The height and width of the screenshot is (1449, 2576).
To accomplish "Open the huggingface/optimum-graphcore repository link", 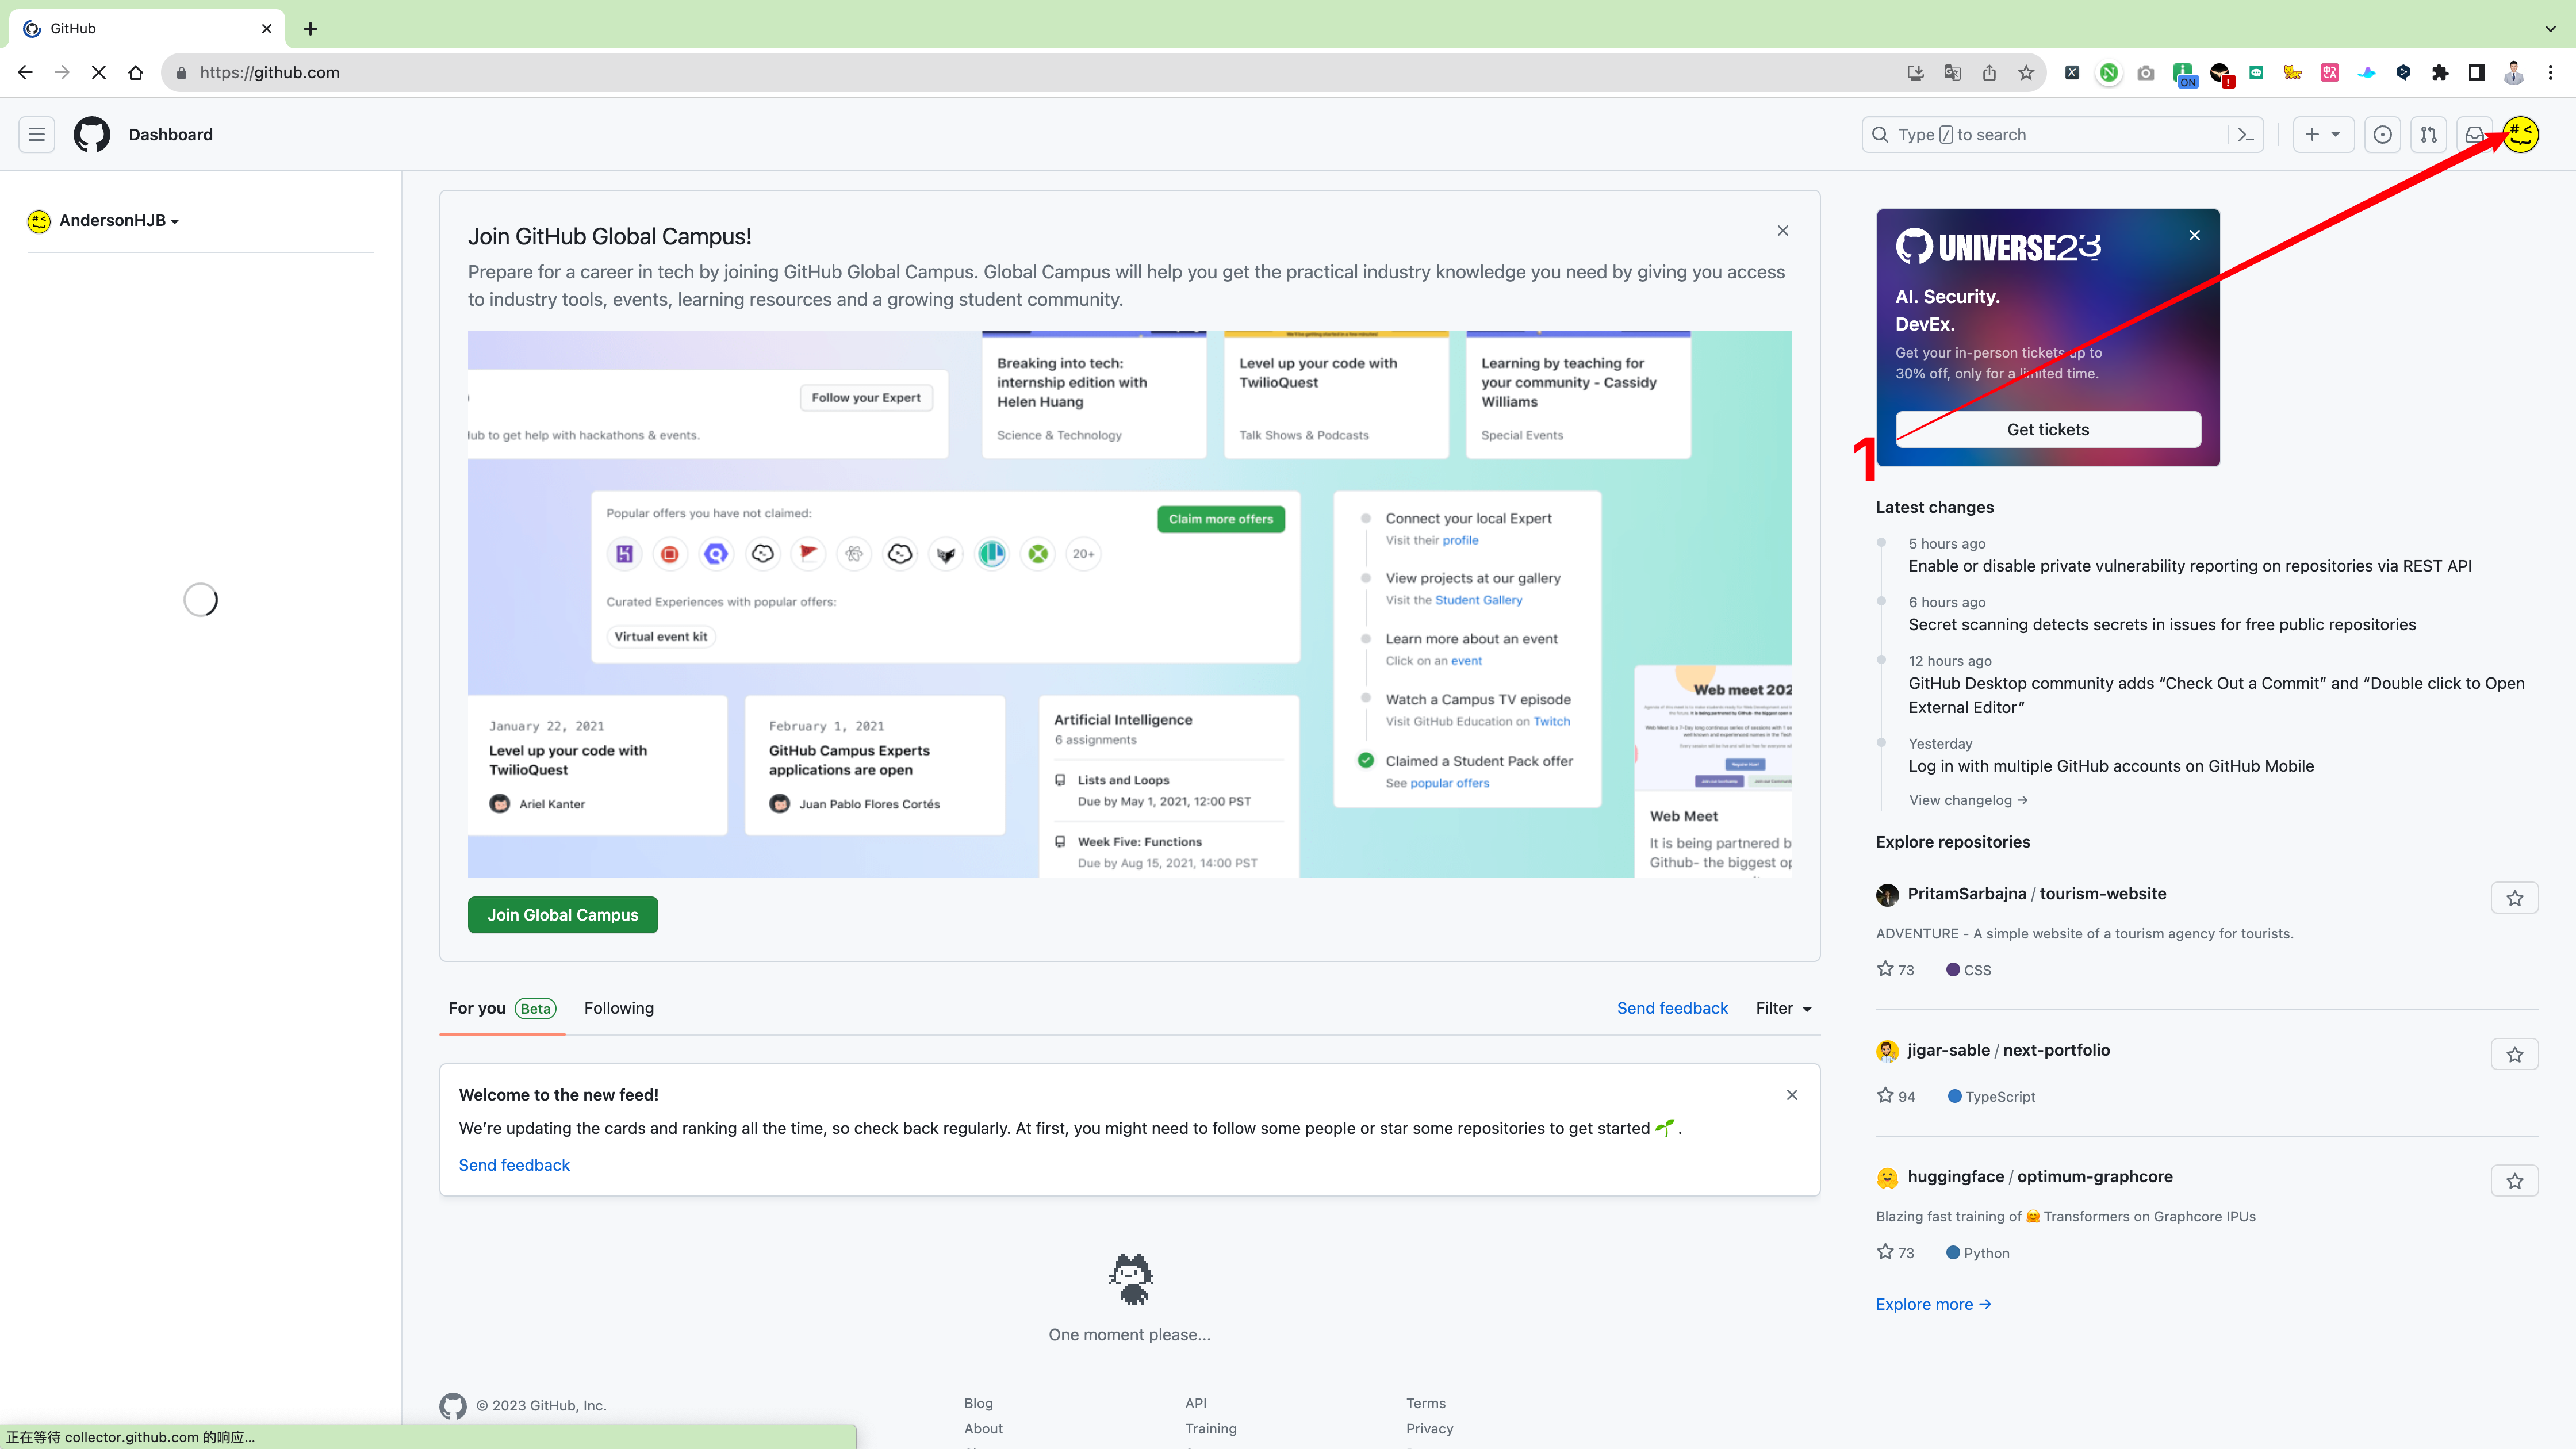I will [x=2040, y=1177].
